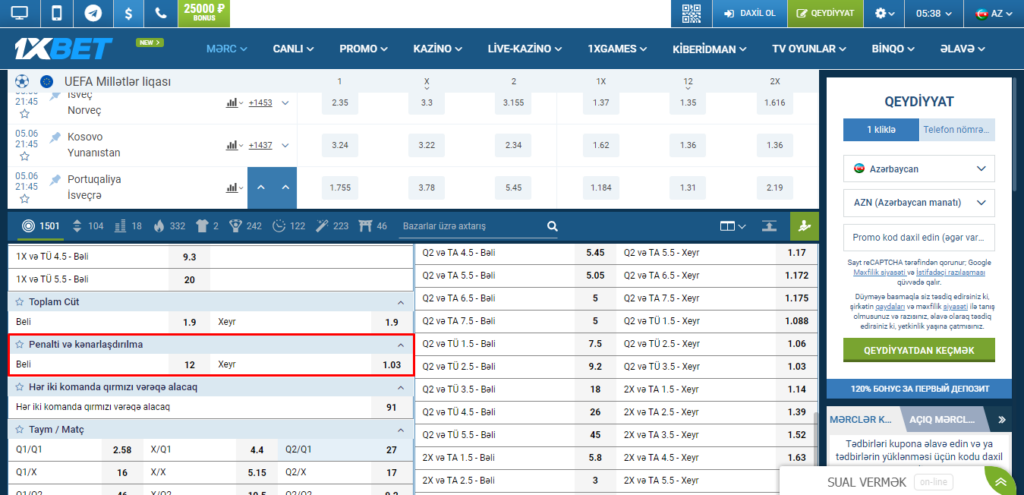Favorite the Toplam Cüt market star
Screen dimensions: 1024x495
[x=20, y=302]
